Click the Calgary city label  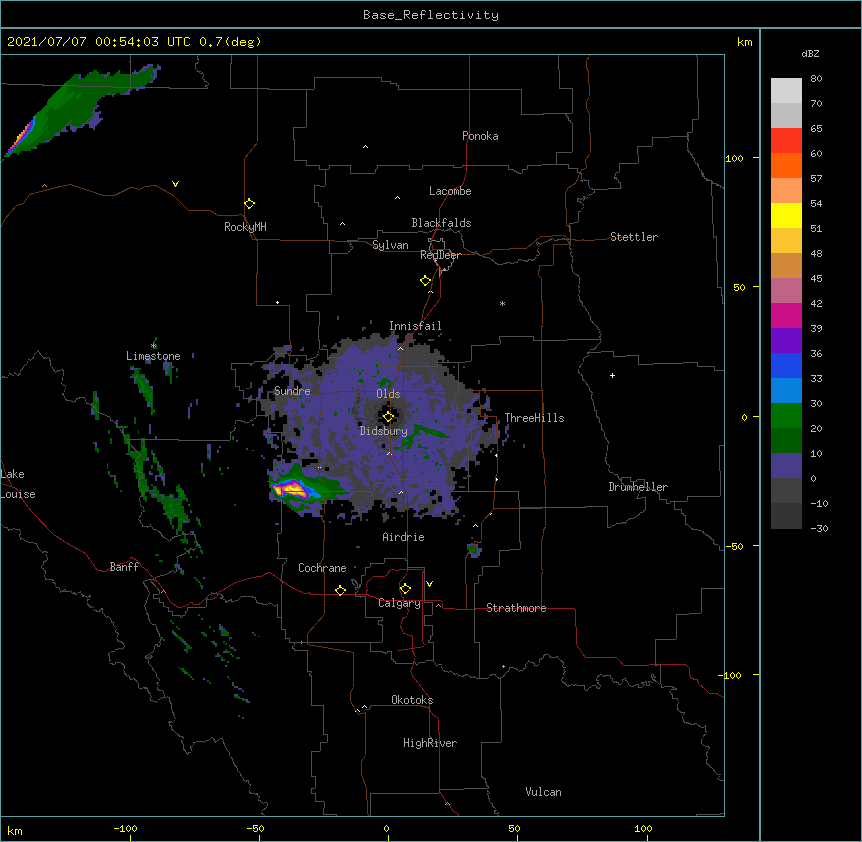click(x=399, y=603)
